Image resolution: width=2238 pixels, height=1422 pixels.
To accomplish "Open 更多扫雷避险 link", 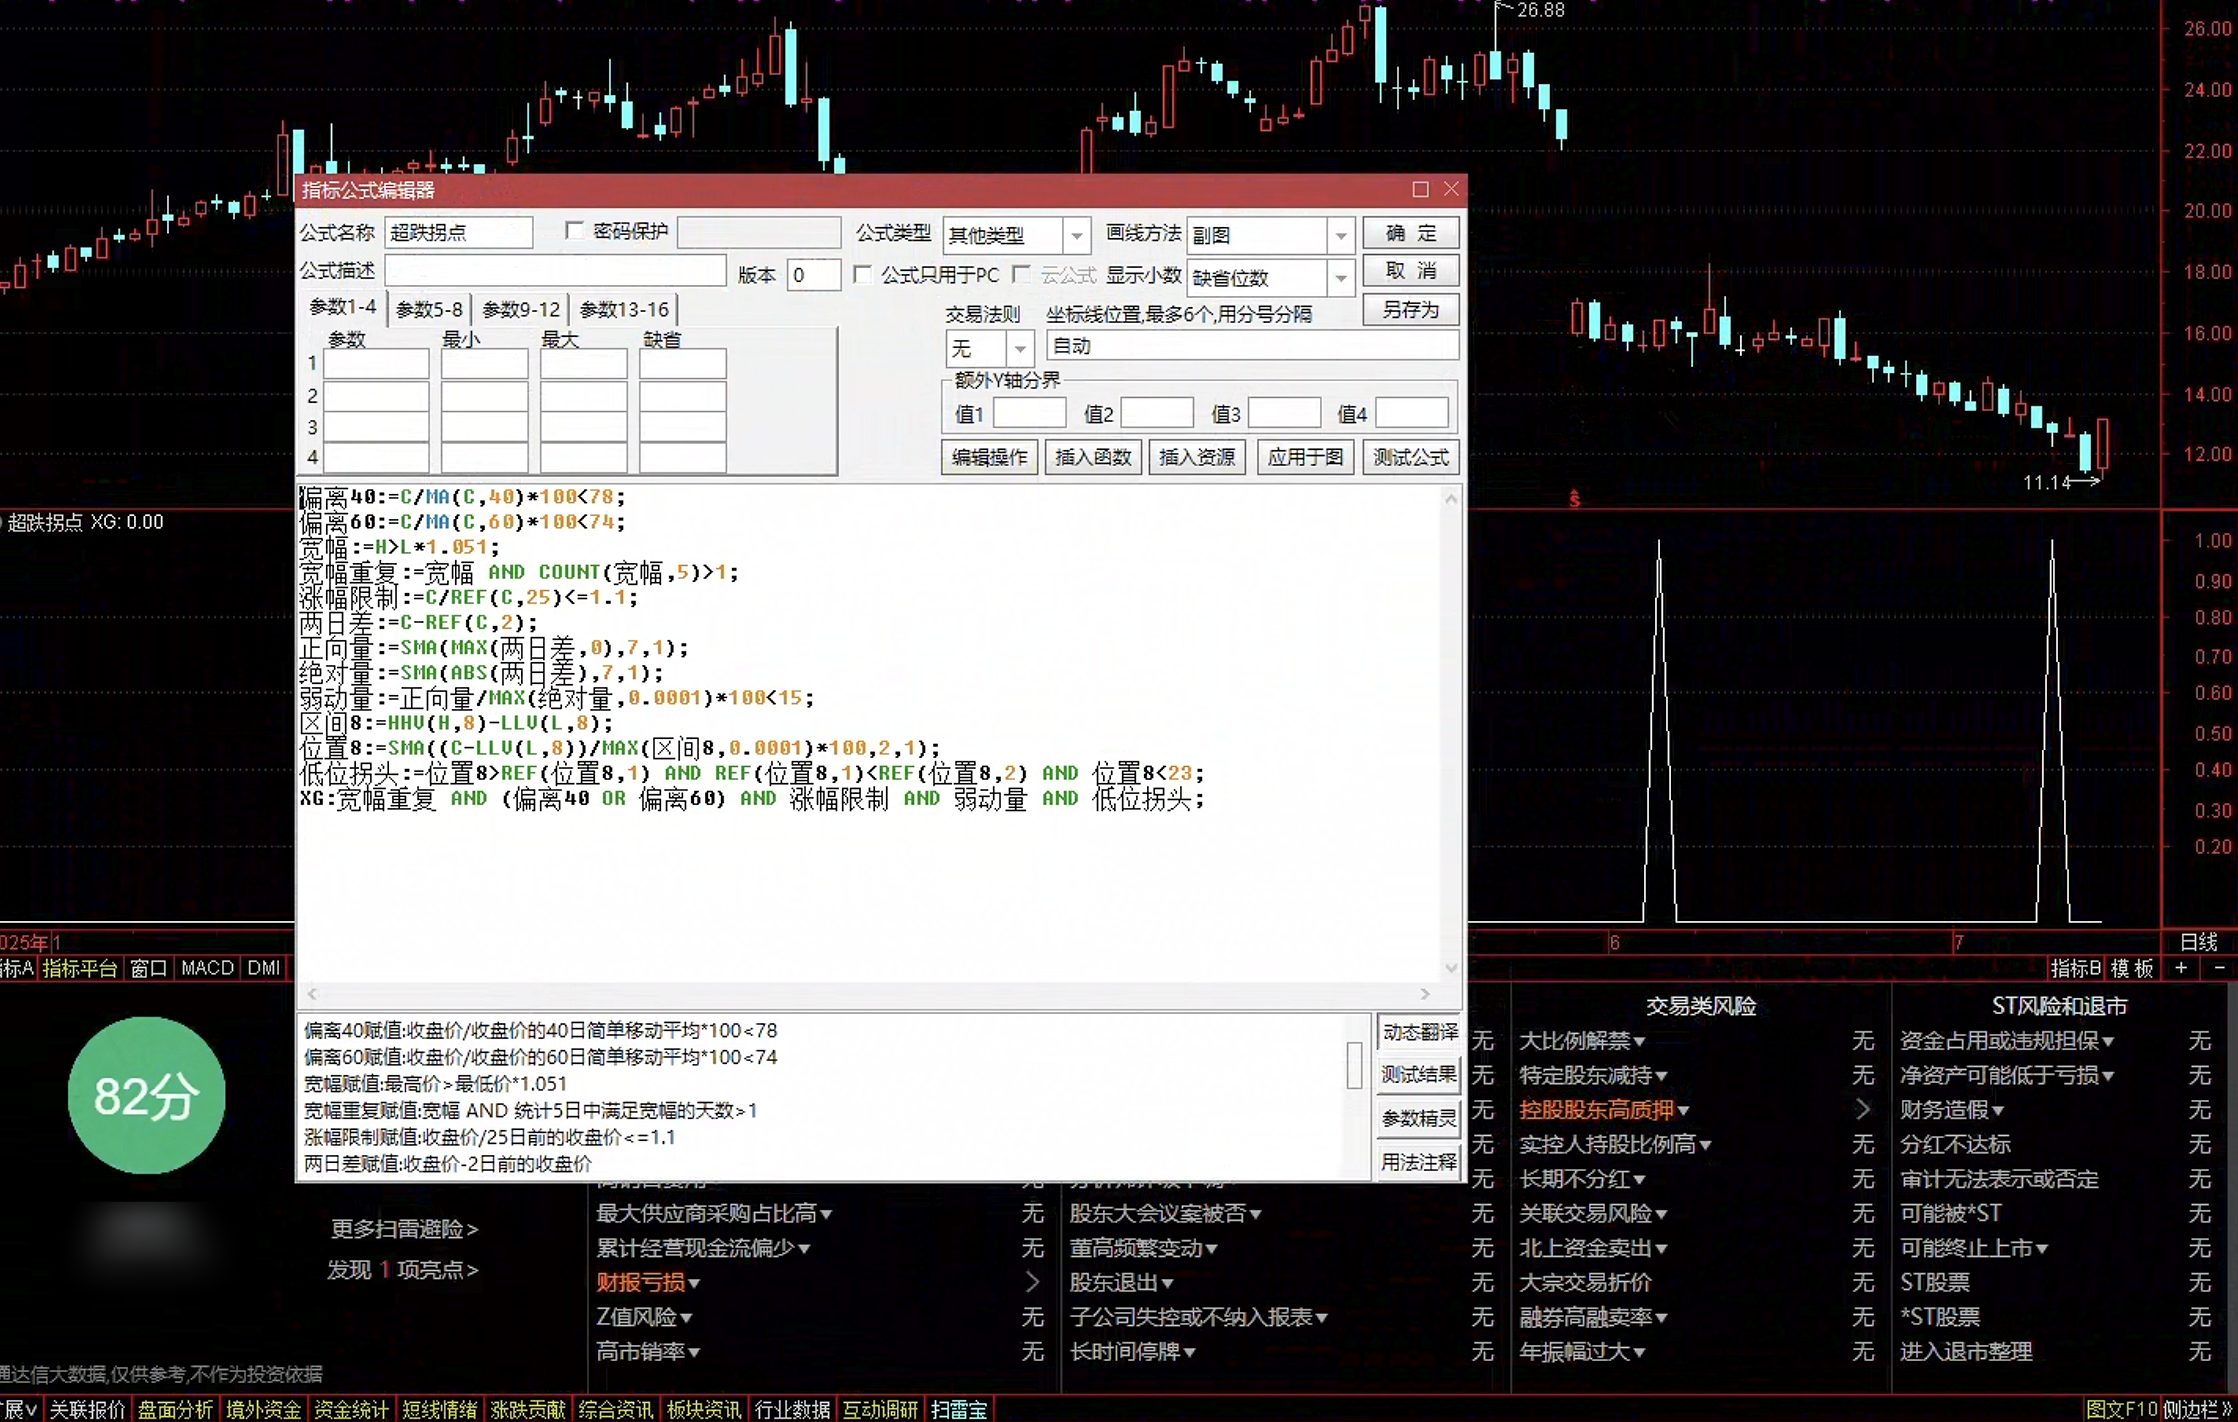I will tap(404, 1228).
